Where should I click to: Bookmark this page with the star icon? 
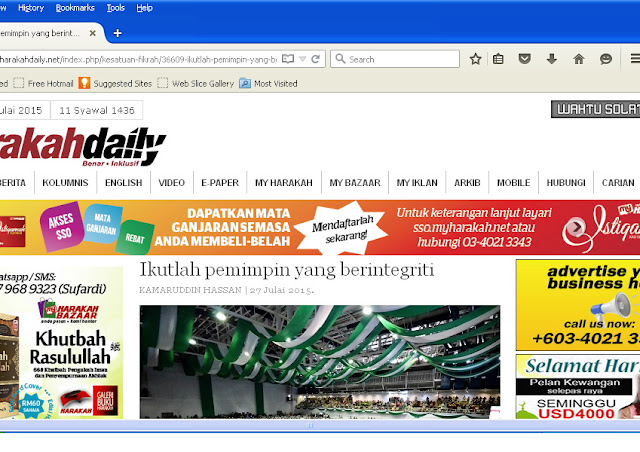tap(476, 59)
